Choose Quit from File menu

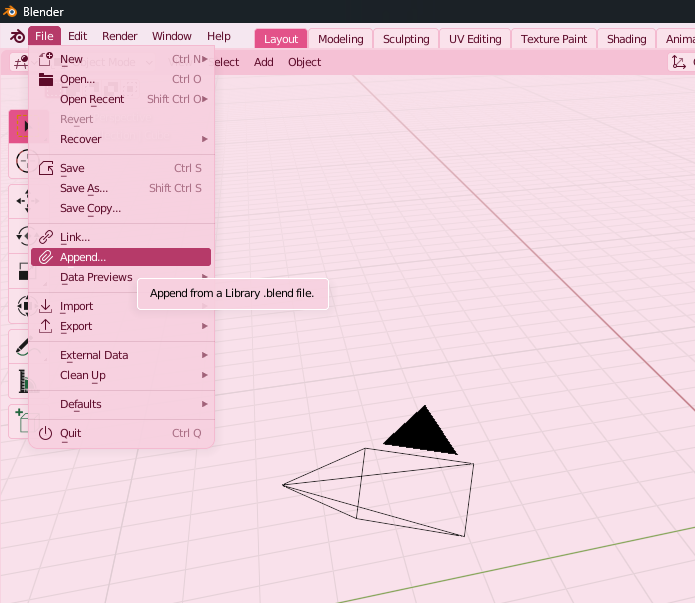coord(121,433)
